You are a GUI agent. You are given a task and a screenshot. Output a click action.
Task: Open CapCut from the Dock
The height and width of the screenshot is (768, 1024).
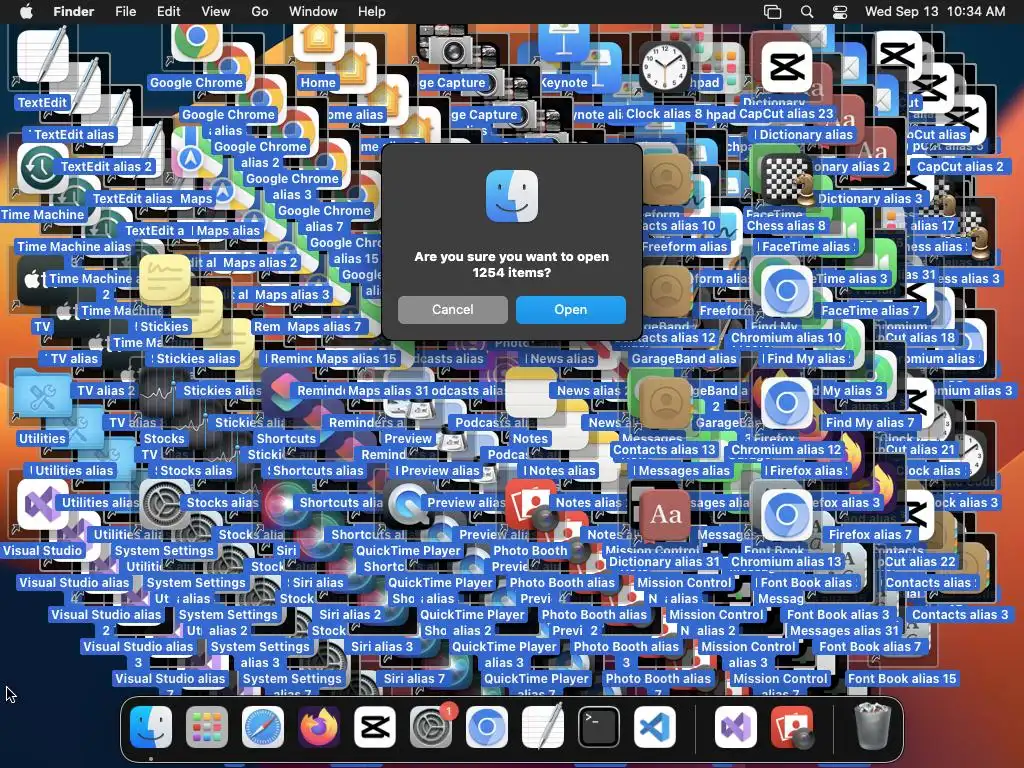click(x=375, y=727)
